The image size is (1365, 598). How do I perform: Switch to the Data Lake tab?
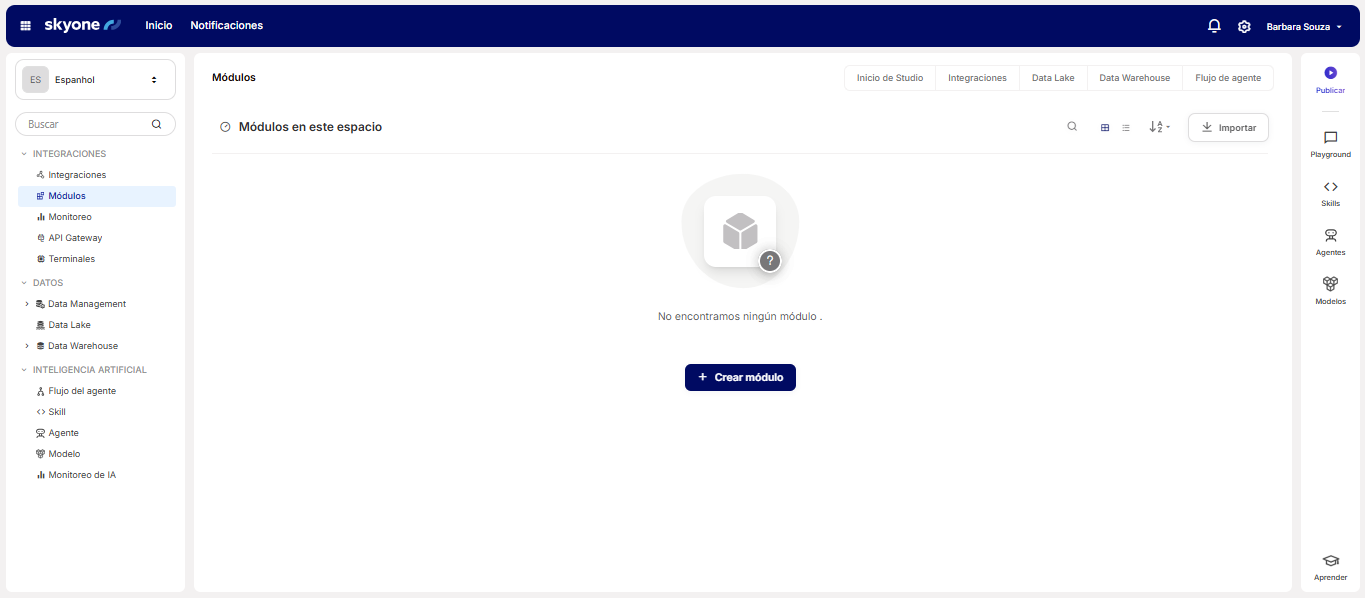tap(1052, 78)
